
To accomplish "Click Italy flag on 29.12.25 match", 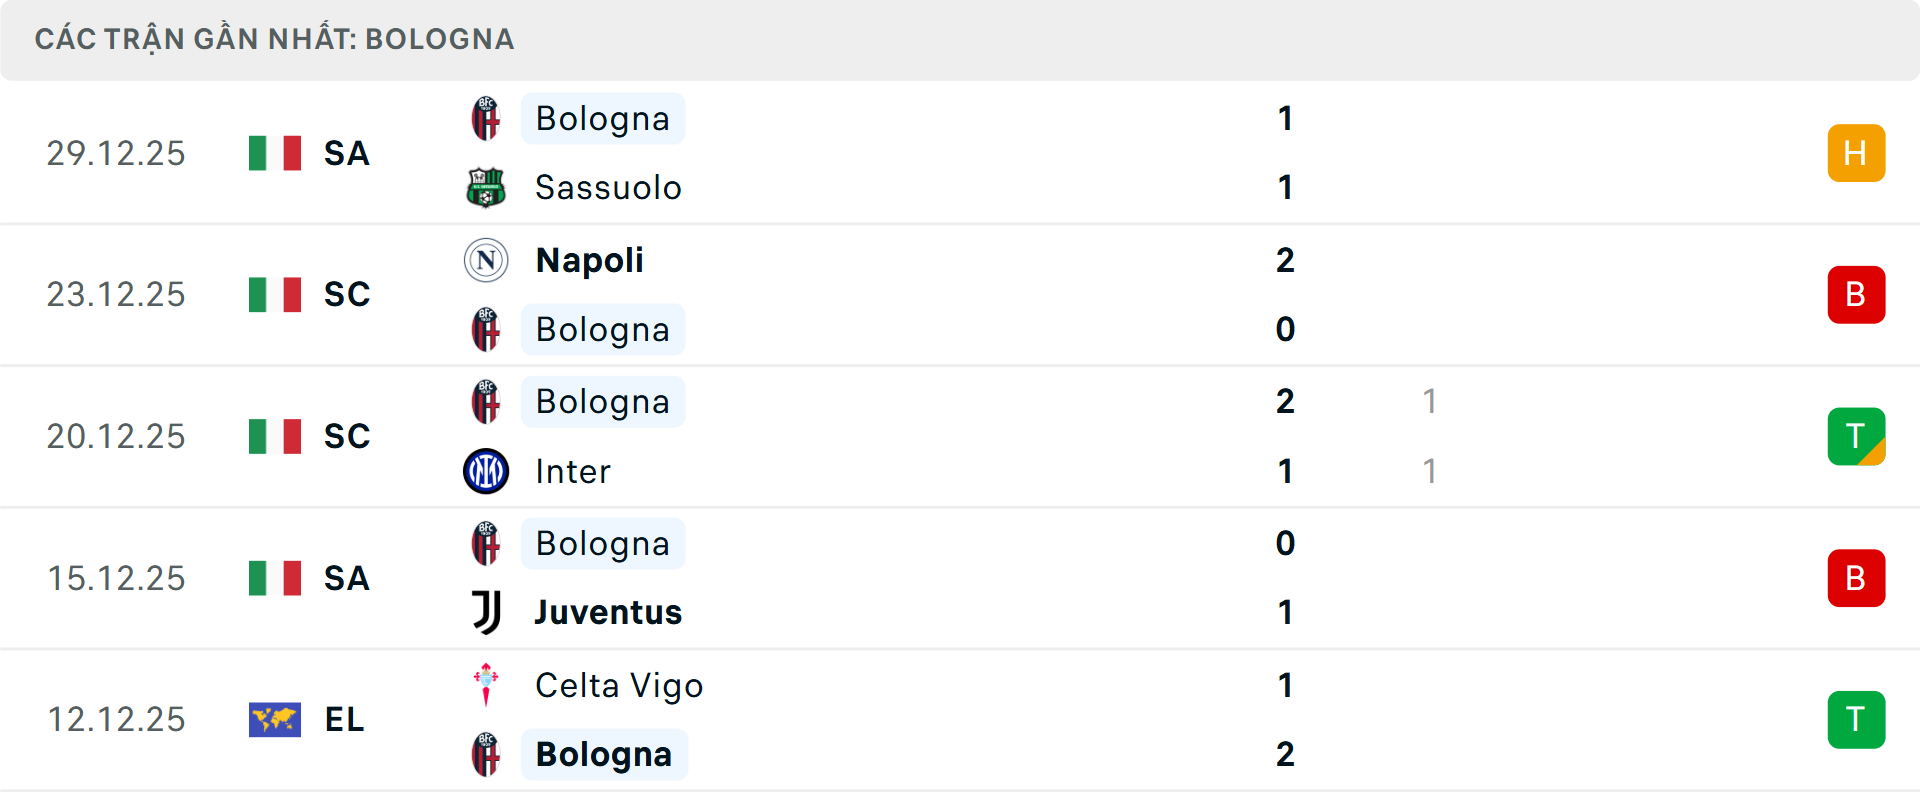I will (275, 153).
